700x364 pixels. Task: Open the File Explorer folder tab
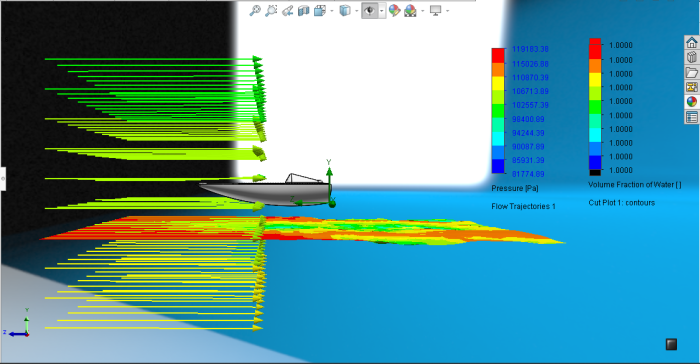(692, 72)
